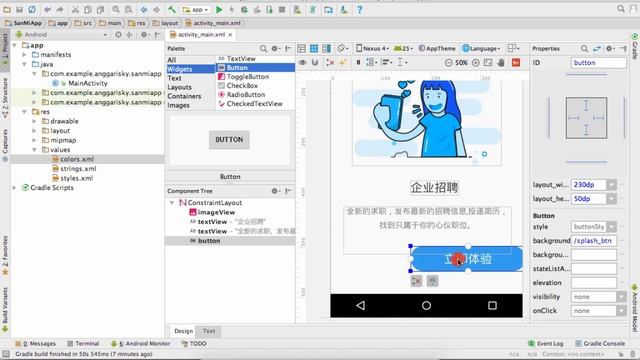Search the Palette with magnifier icon

coord(263,49)
